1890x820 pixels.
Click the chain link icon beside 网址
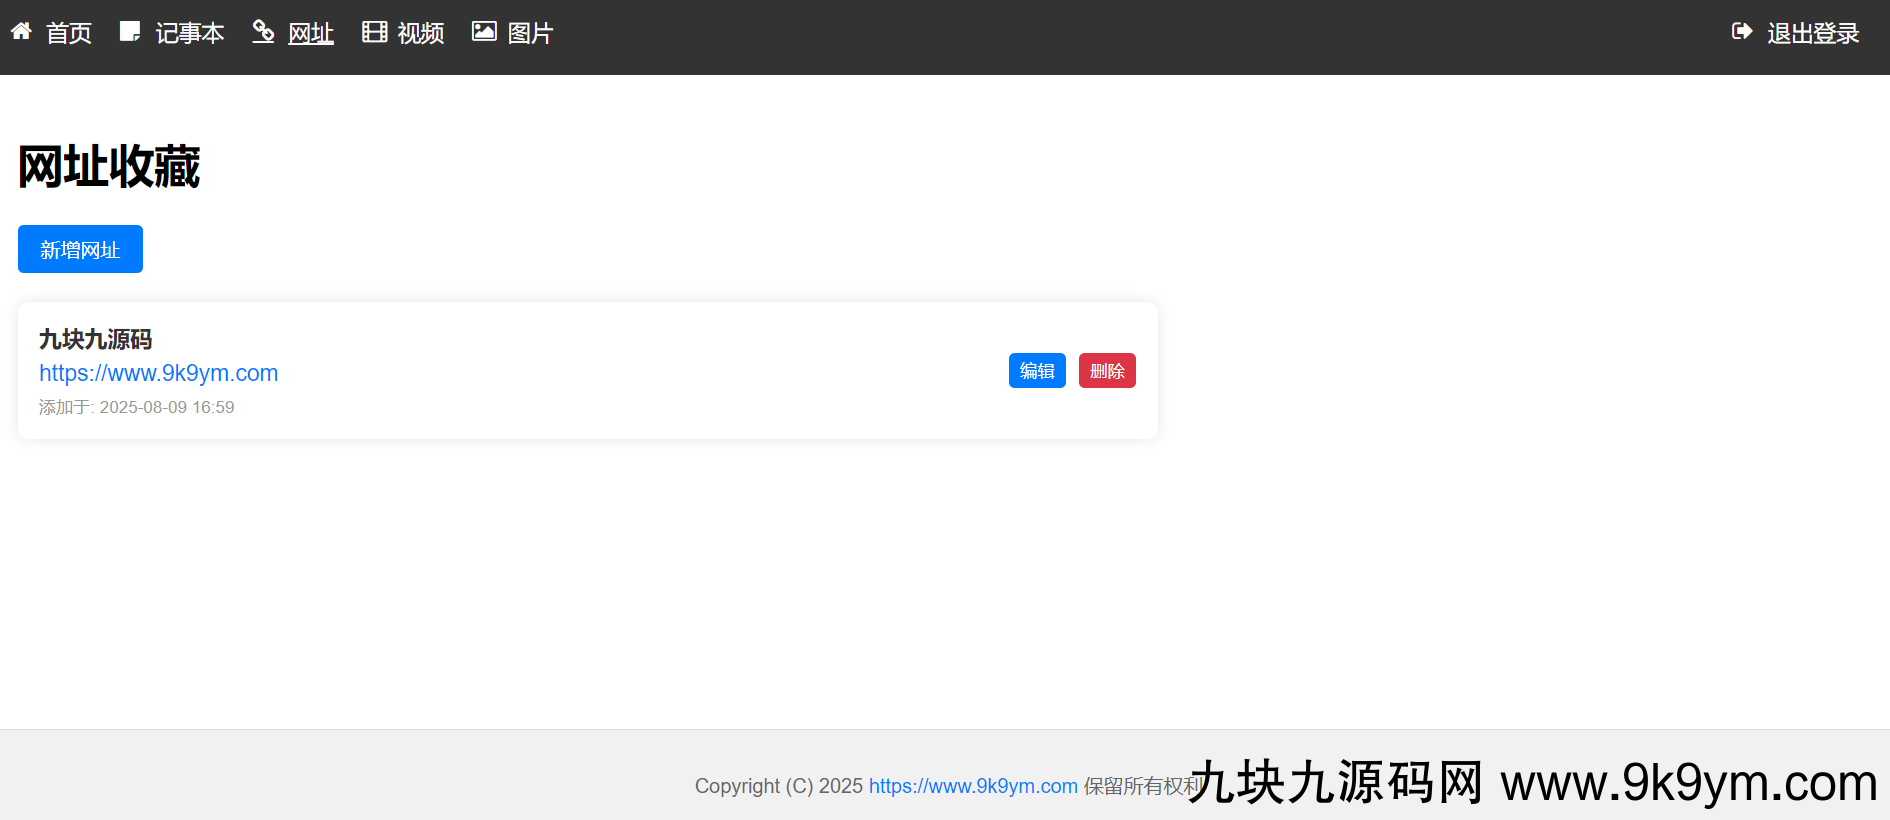[263, 32]
